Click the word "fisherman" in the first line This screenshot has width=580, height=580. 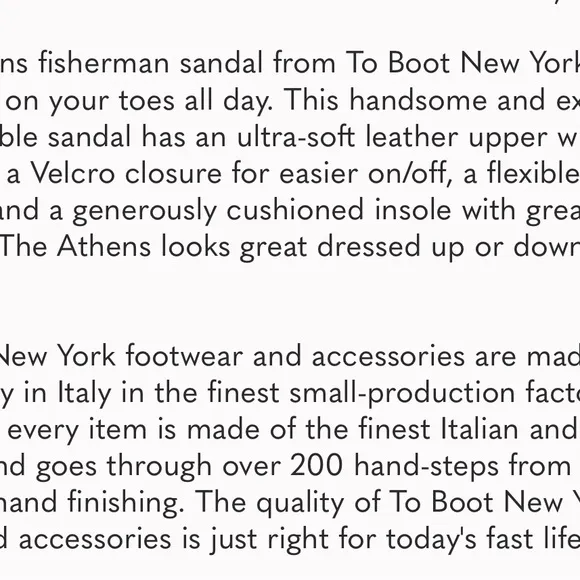(x=104, y=63)
